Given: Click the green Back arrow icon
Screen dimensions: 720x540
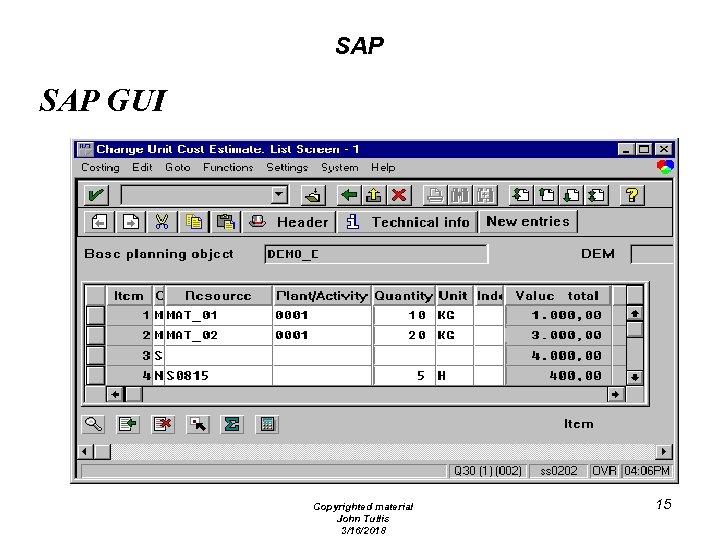Looking at the screenshot, I should click(349, 195).
